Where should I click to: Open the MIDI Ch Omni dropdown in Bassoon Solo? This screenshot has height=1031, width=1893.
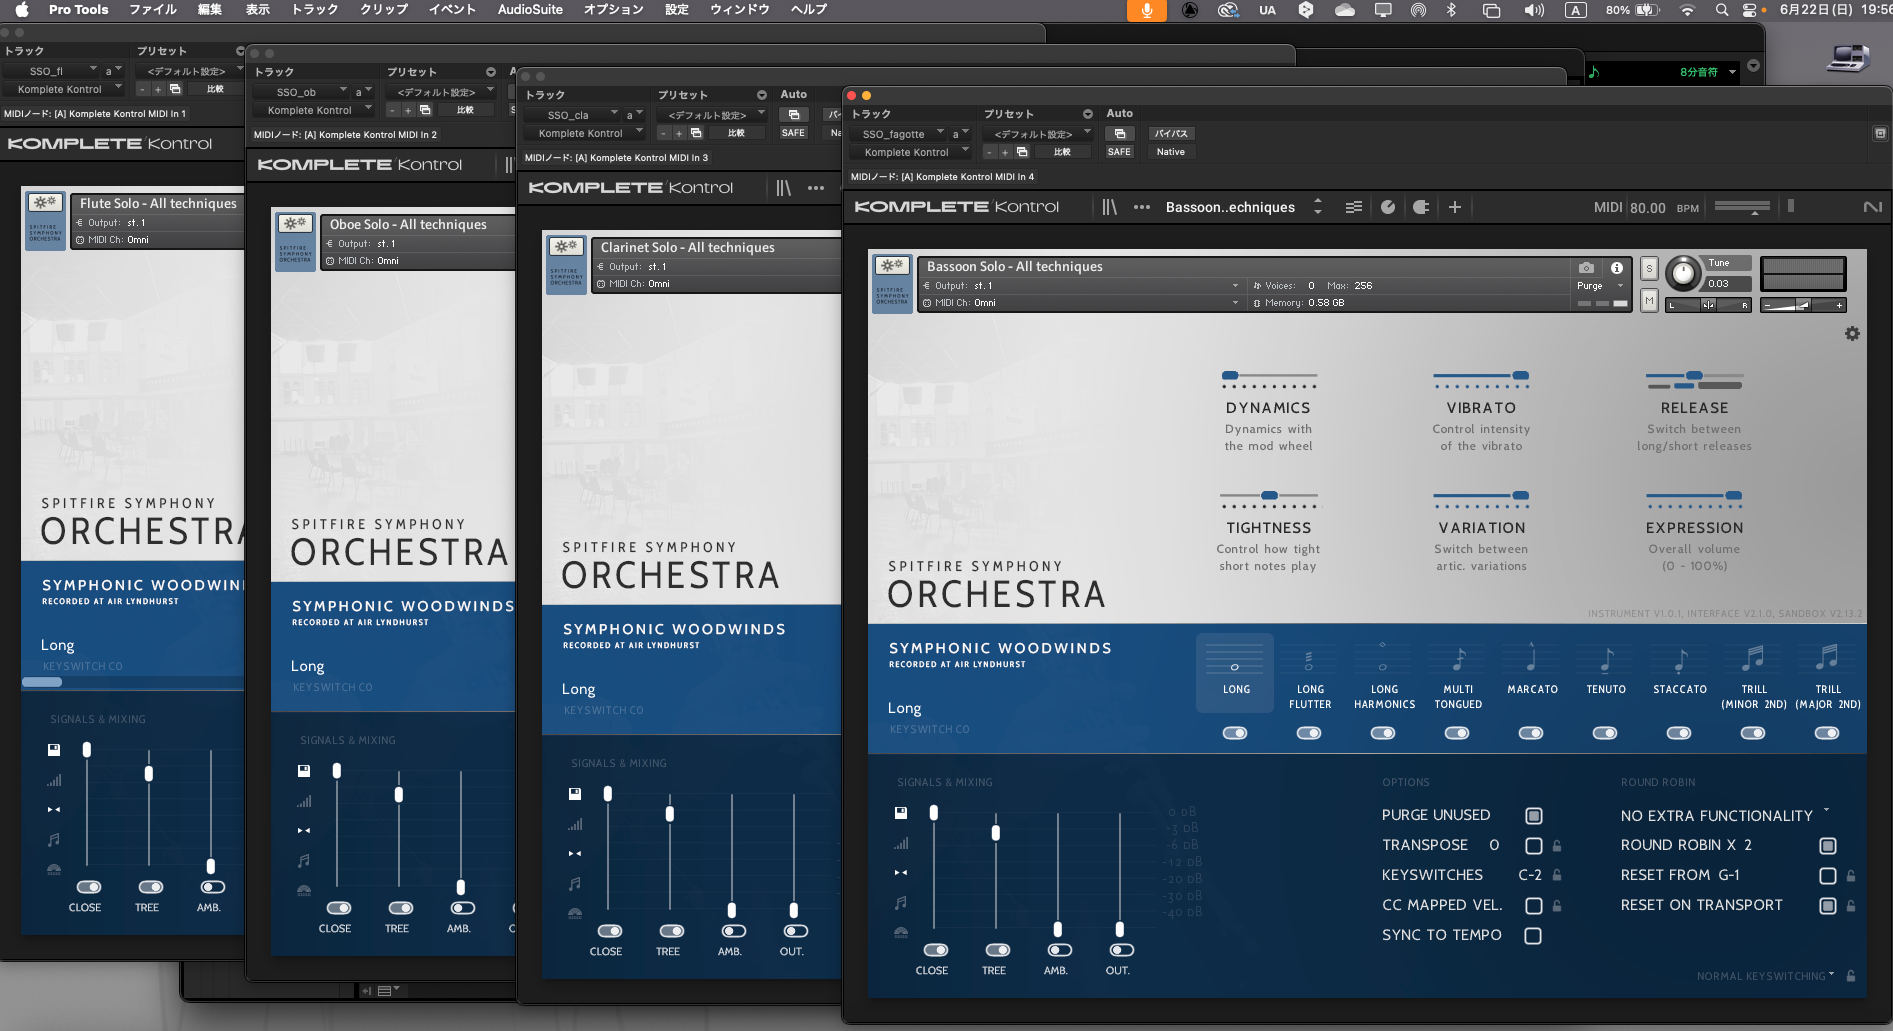1080,303
